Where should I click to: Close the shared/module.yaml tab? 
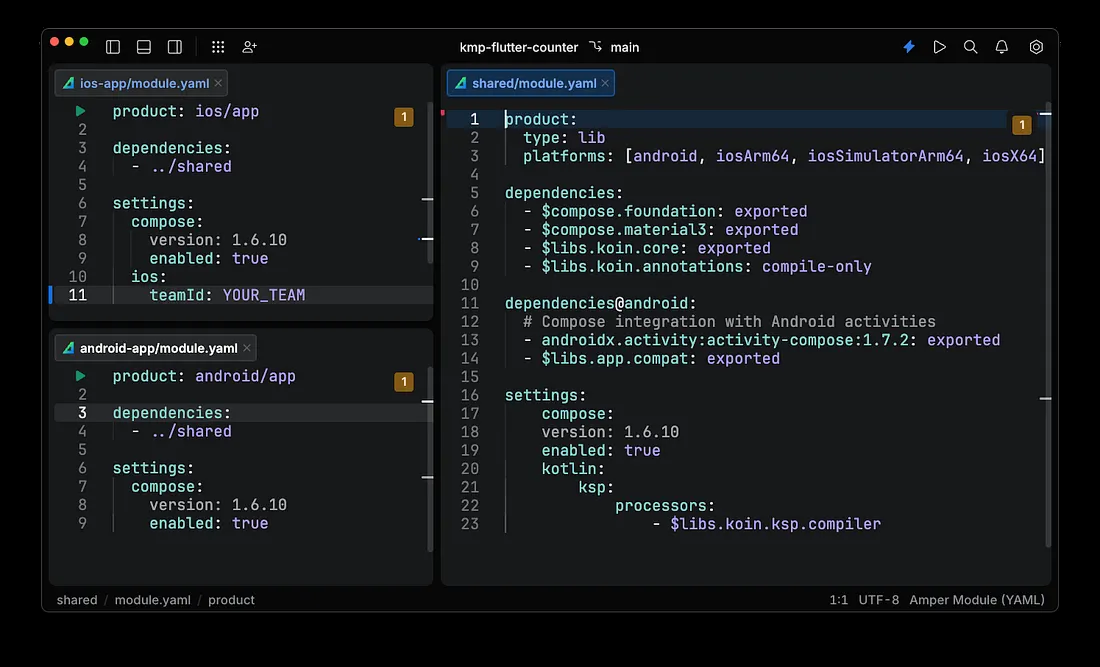(605, 83)
